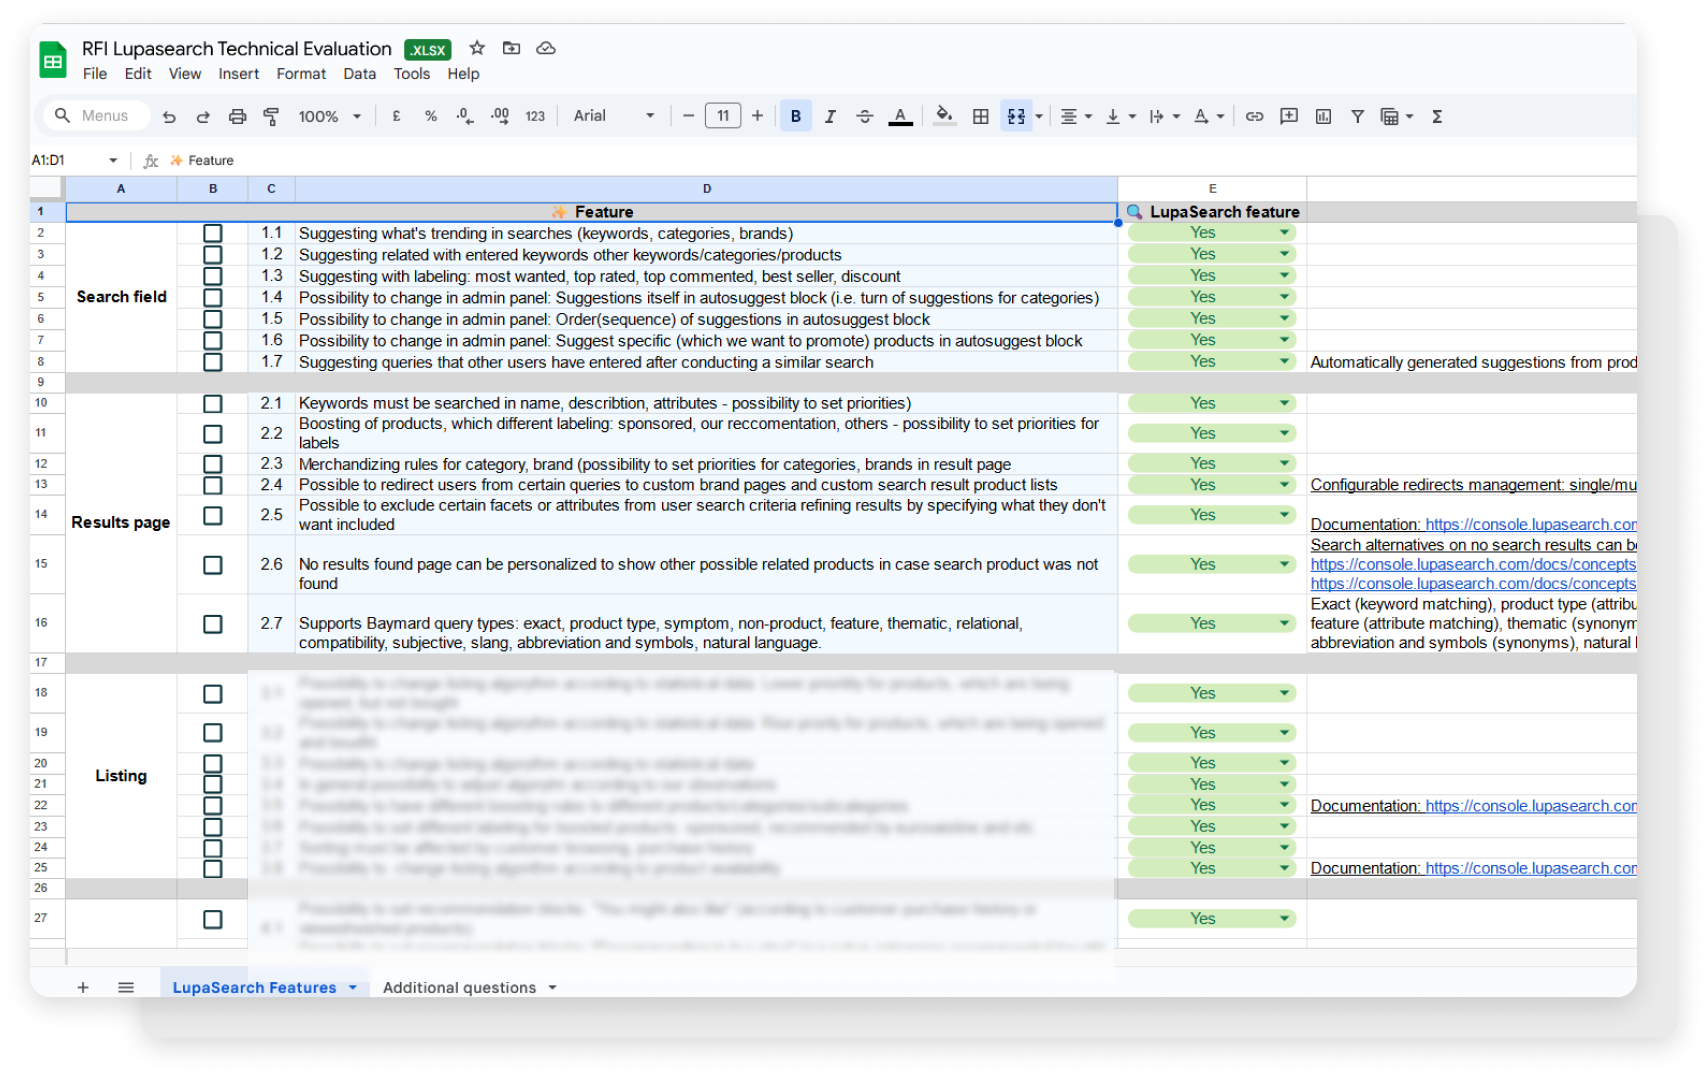Open the Format menu

301,74
